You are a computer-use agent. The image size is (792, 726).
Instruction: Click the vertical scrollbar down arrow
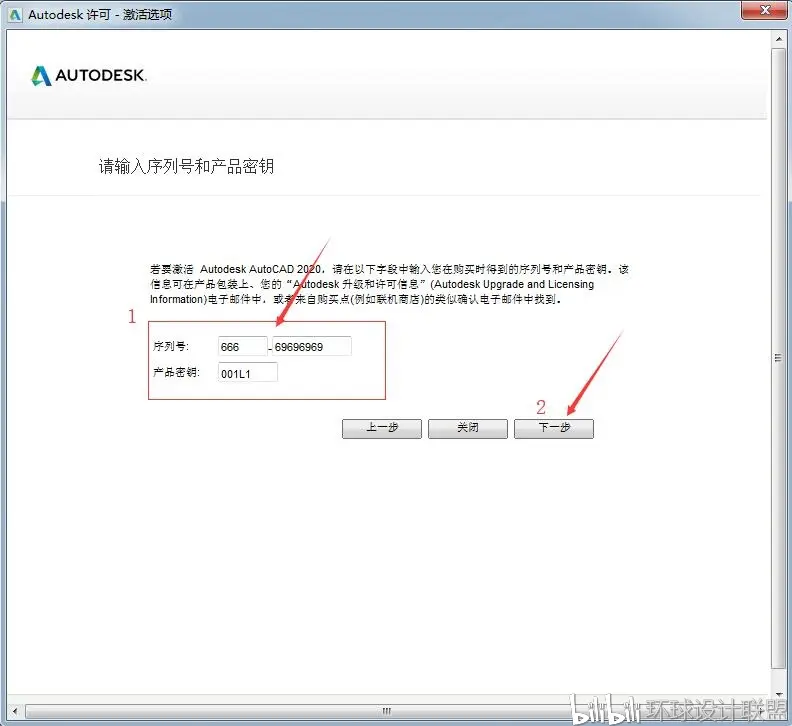tap(778, 694)
